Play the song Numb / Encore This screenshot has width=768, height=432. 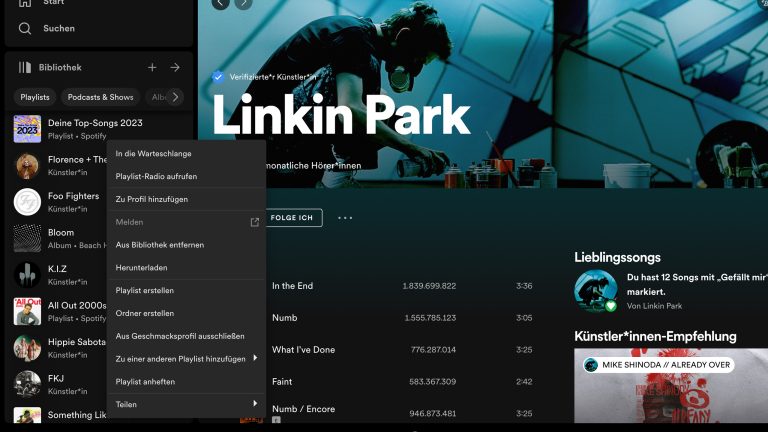tap(304, 409)
